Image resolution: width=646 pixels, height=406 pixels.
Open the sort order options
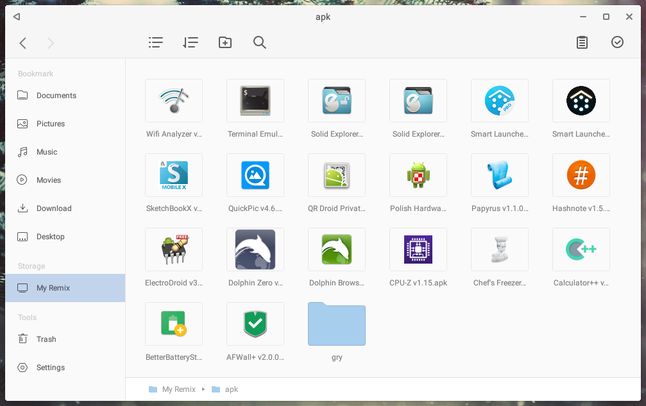pos(190,42)
